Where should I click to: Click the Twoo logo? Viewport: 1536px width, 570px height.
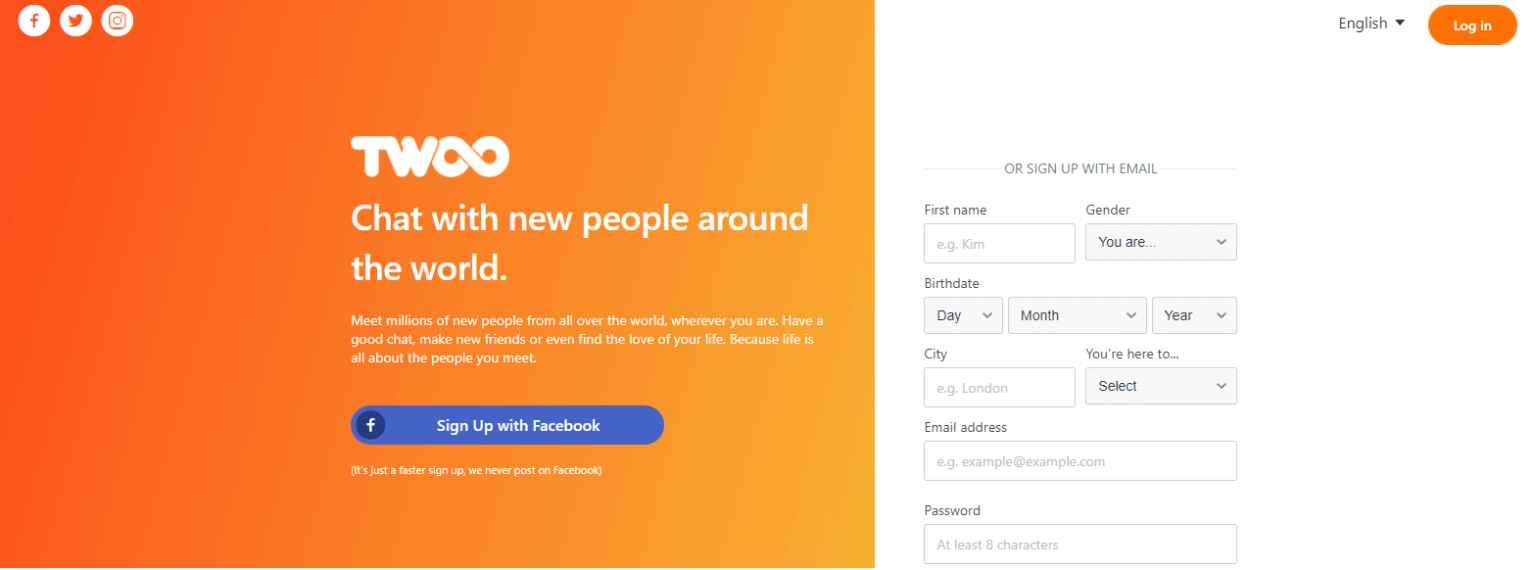pos(430,157)
